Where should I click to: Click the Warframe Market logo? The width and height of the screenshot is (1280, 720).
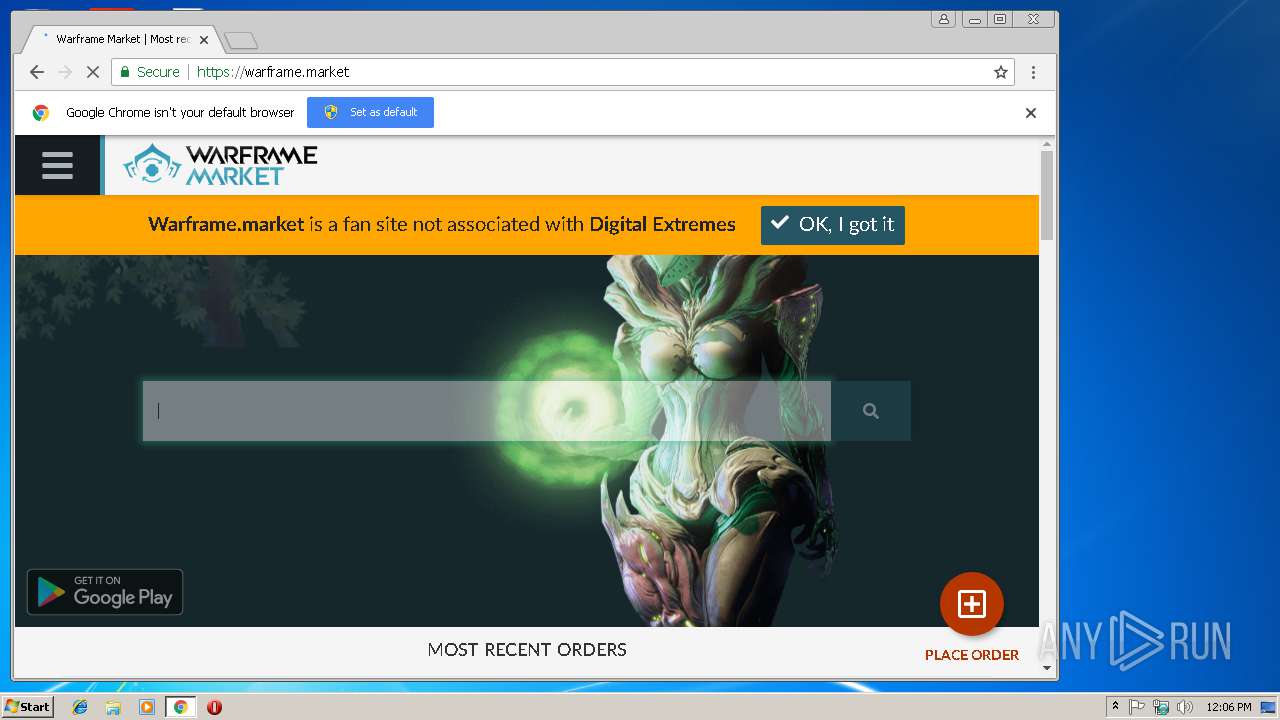[220, 165]
